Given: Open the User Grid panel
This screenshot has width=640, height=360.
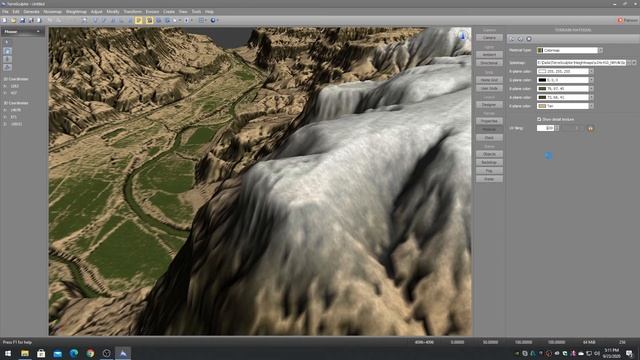Looking at the screenshot, I should (x=489, y=88).
